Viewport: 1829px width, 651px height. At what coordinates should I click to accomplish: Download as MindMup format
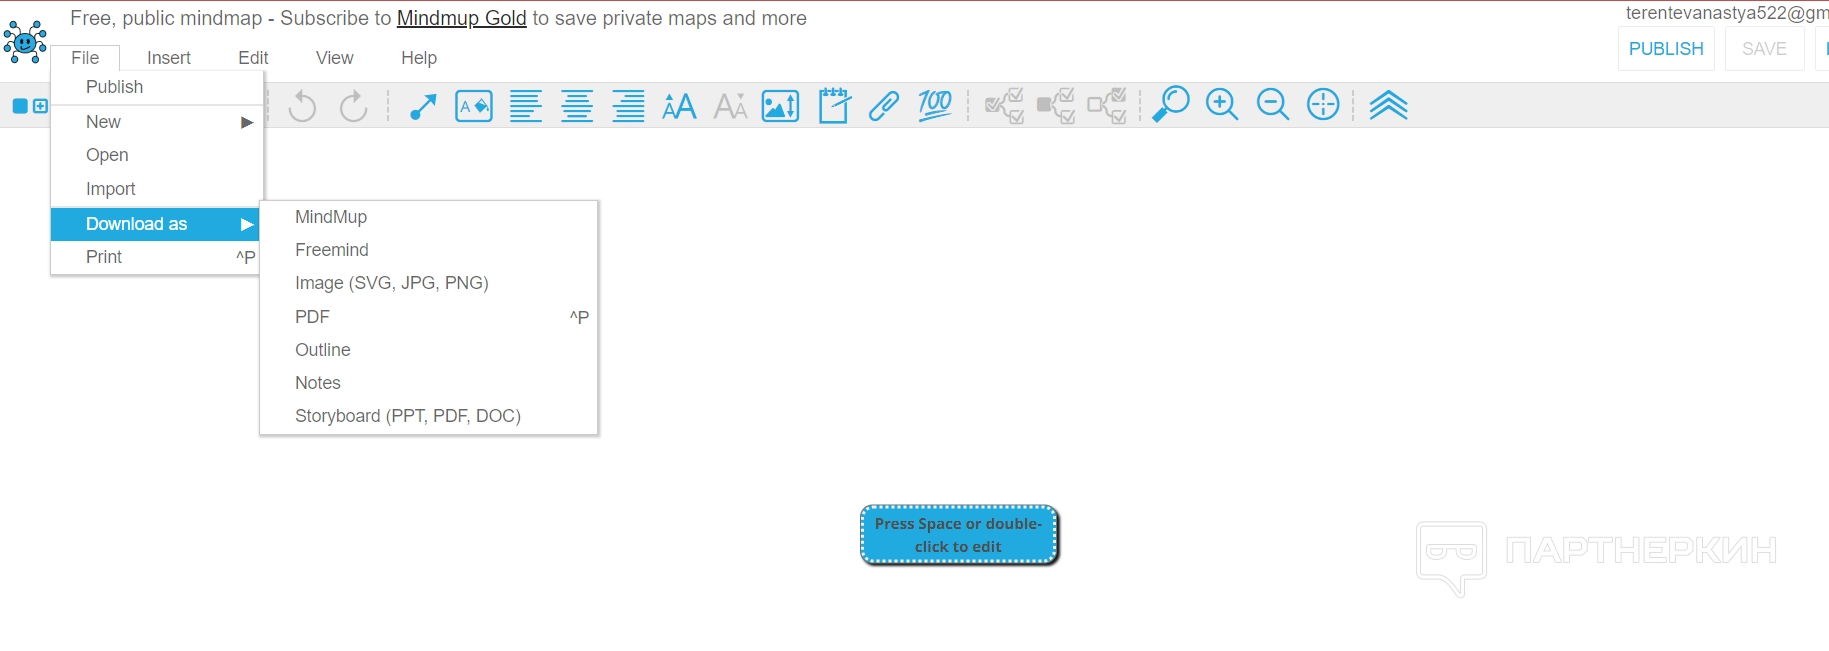[429, 217]
